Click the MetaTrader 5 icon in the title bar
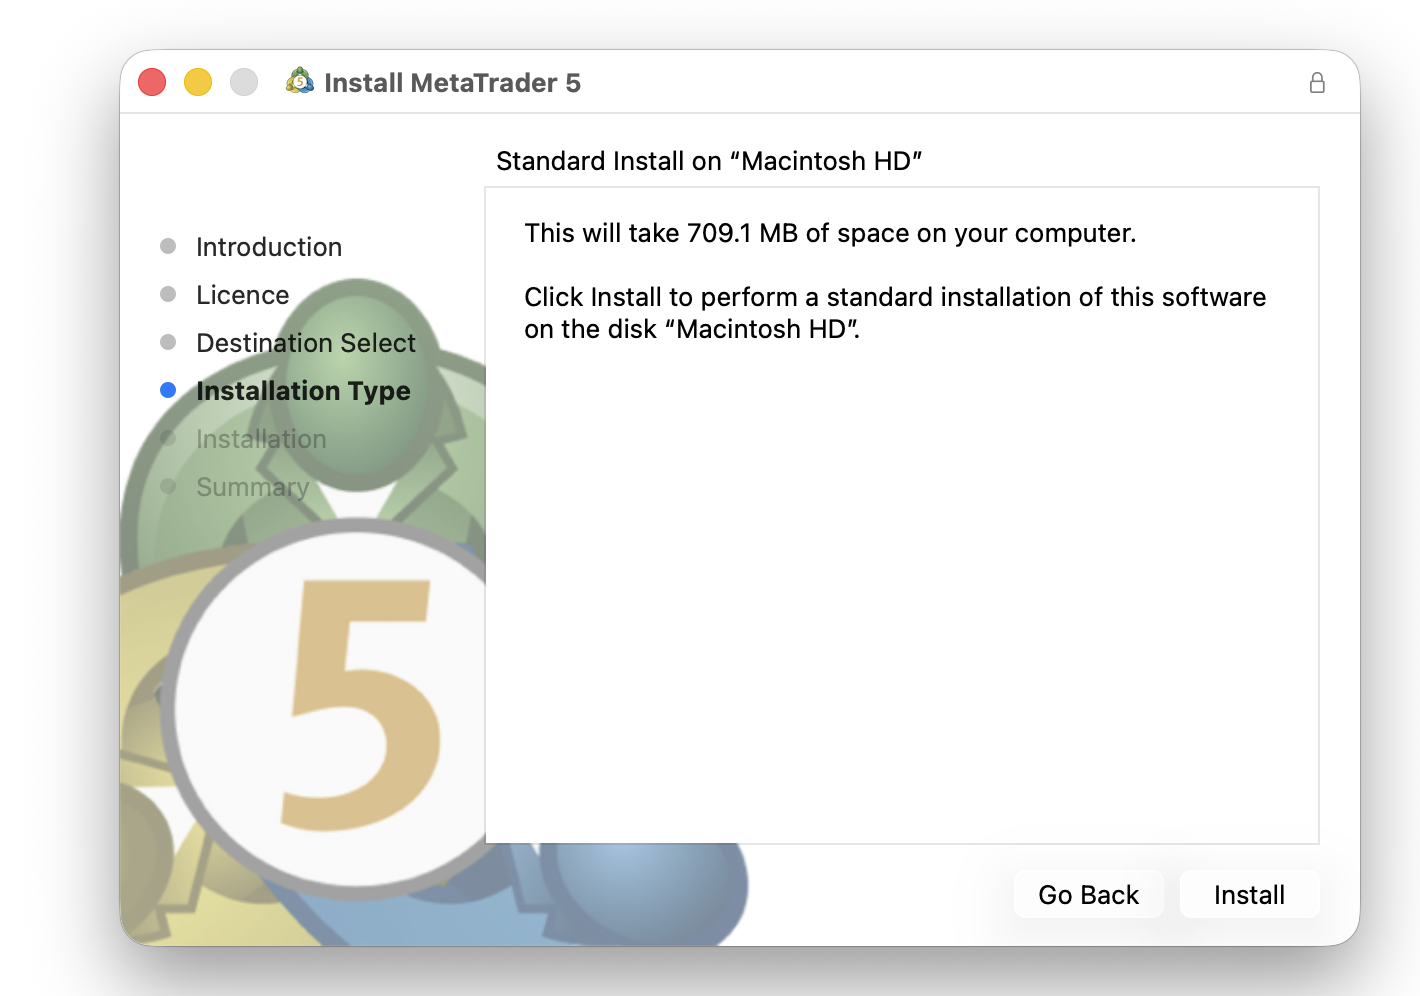The image size is (1420, 996). pos(300,82)
